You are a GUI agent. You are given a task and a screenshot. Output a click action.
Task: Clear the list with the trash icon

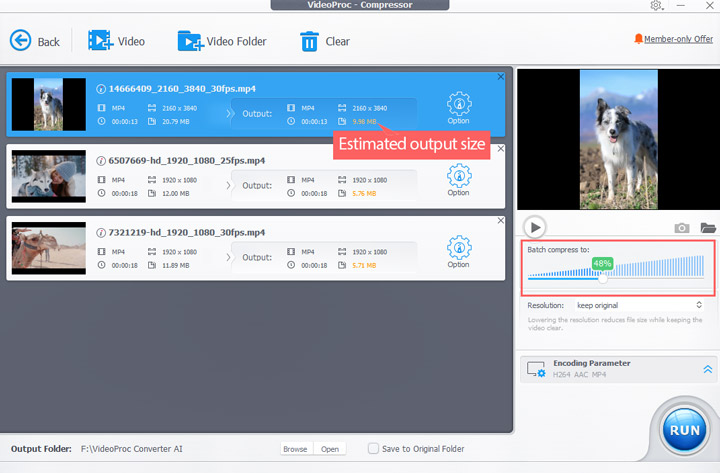(x=310, y=41)
